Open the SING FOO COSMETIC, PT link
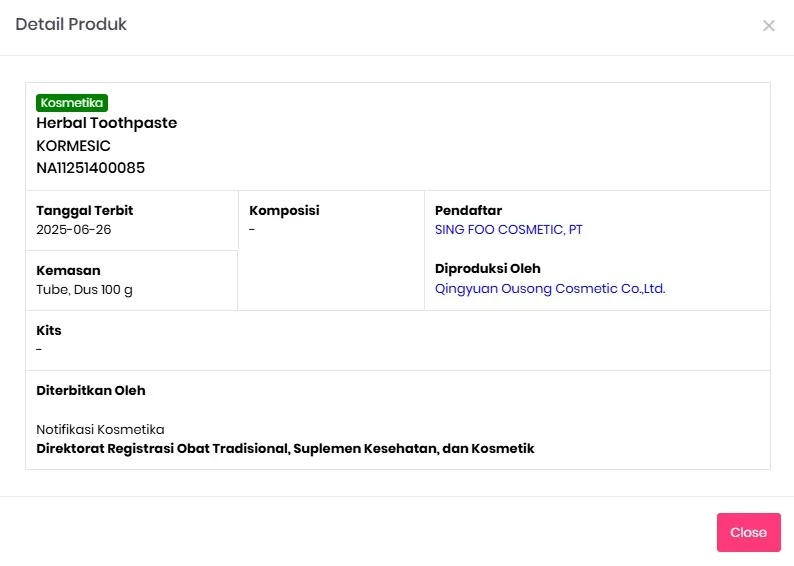This screenshot has height=566, width=794. coord(508,230)
